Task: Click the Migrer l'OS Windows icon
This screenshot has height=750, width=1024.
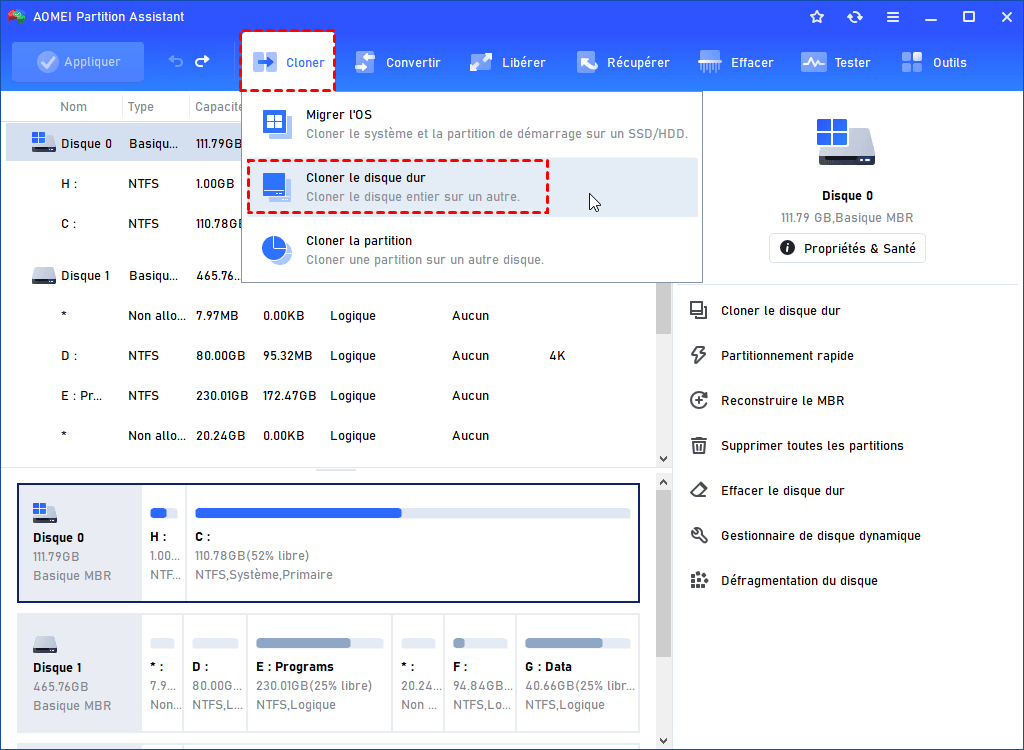Action: (277, 124)
